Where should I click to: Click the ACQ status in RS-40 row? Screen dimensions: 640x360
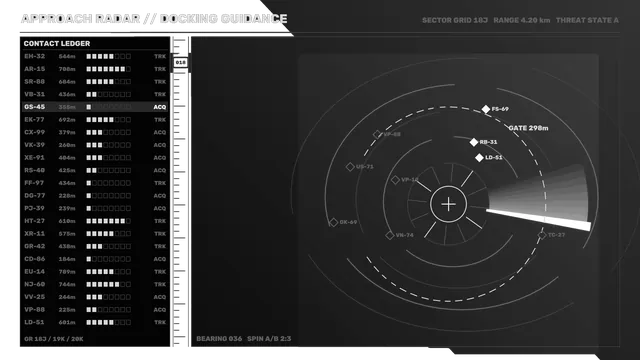pyautogui.click(x=160, y=171)
